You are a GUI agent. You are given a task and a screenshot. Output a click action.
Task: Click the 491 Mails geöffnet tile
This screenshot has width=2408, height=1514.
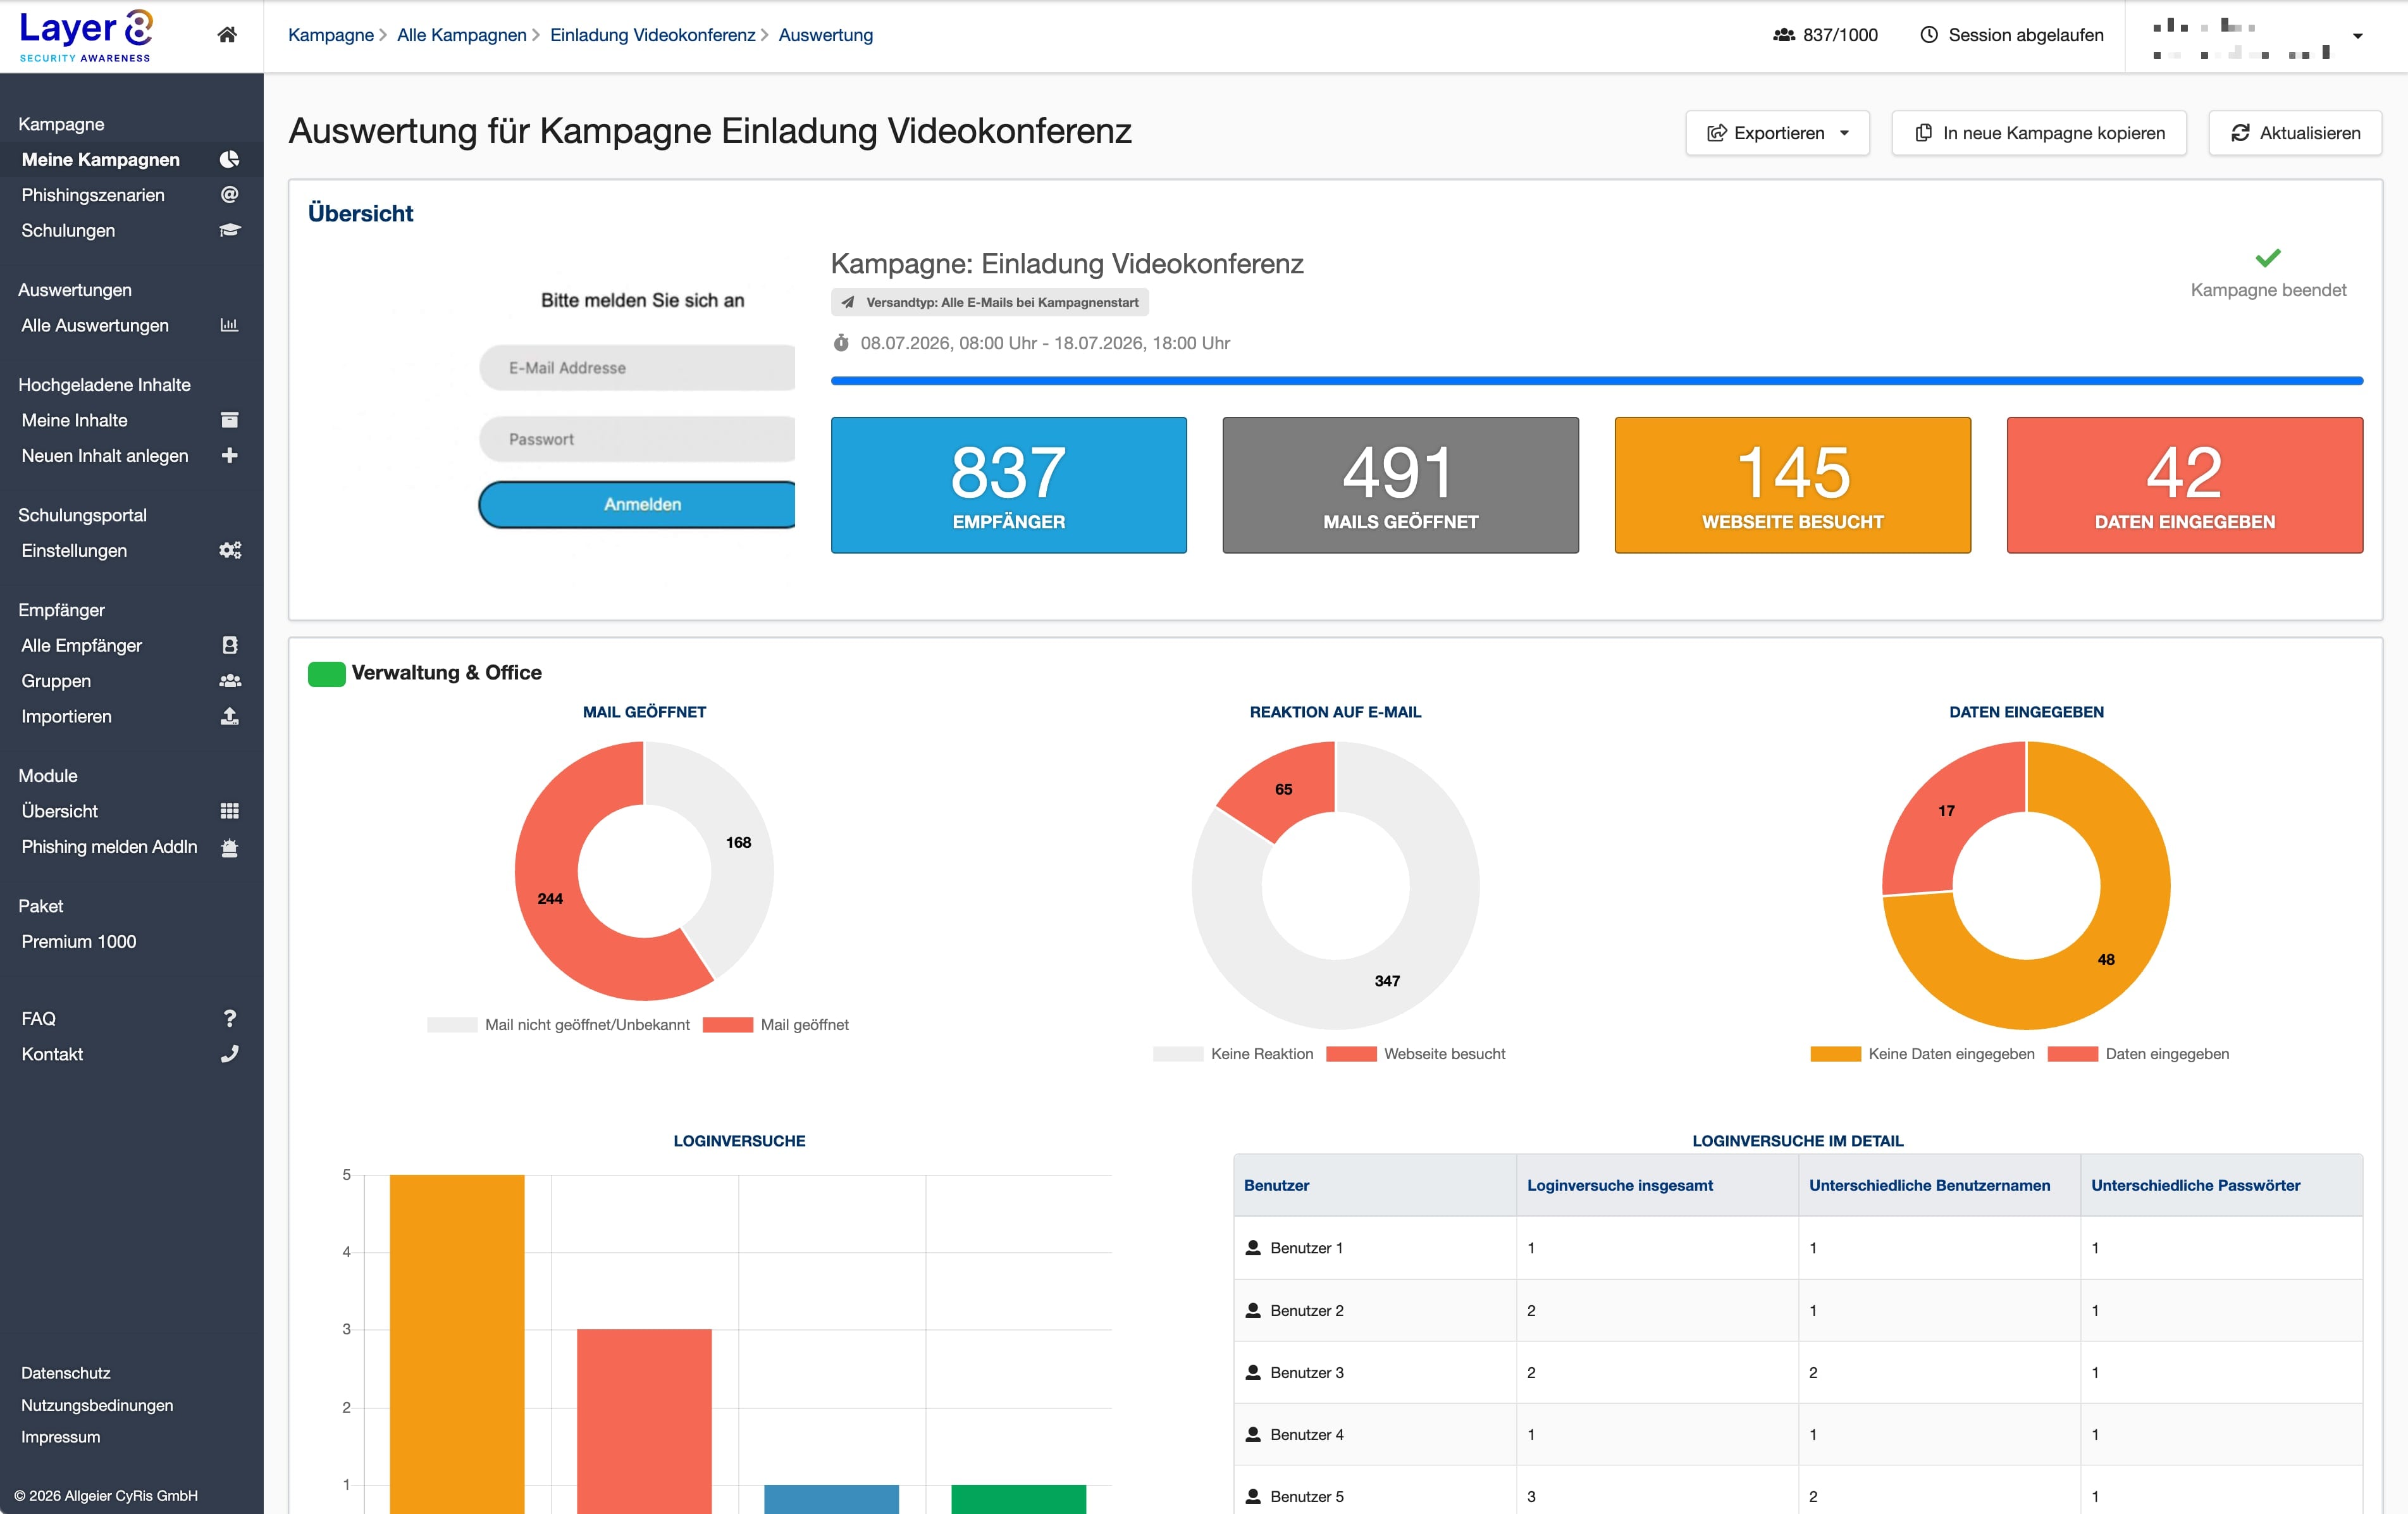tap(1401, 485)
